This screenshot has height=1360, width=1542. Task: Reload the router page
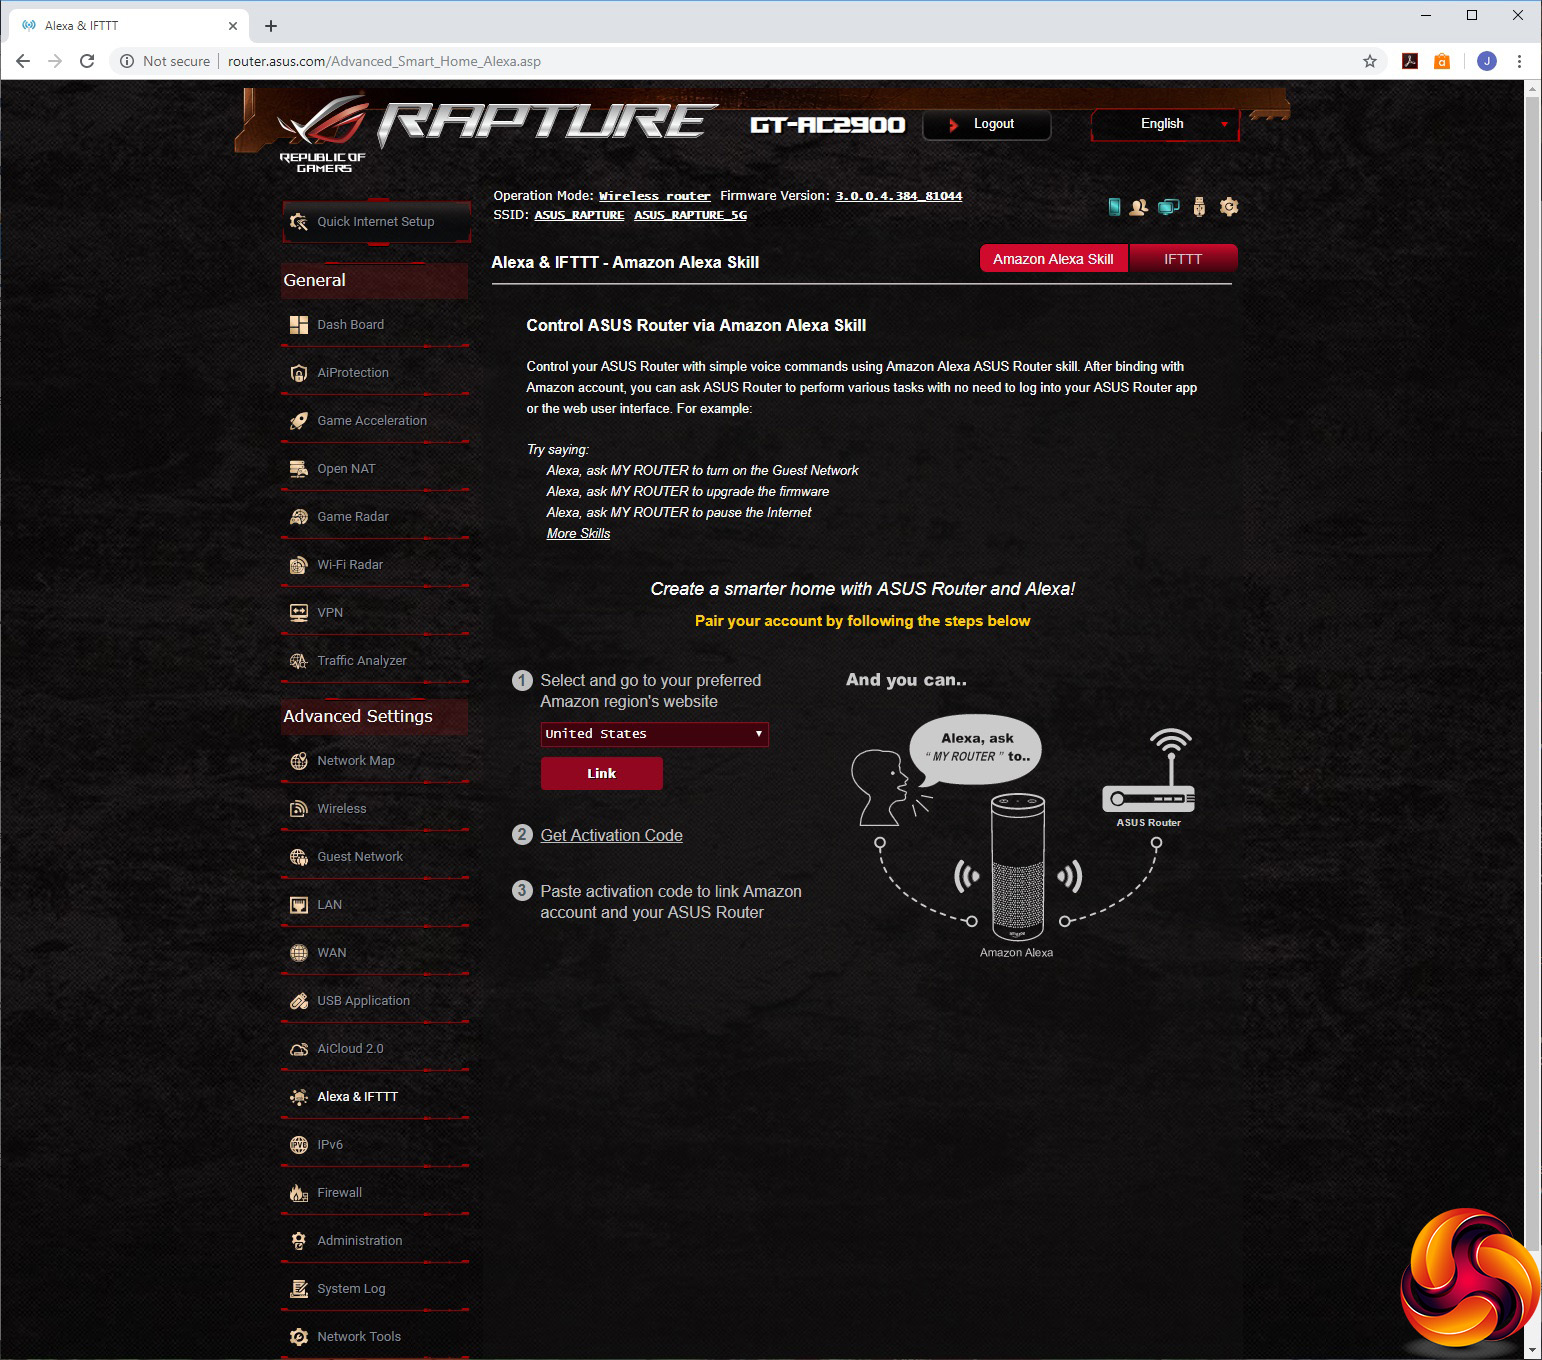pos(87,61)
